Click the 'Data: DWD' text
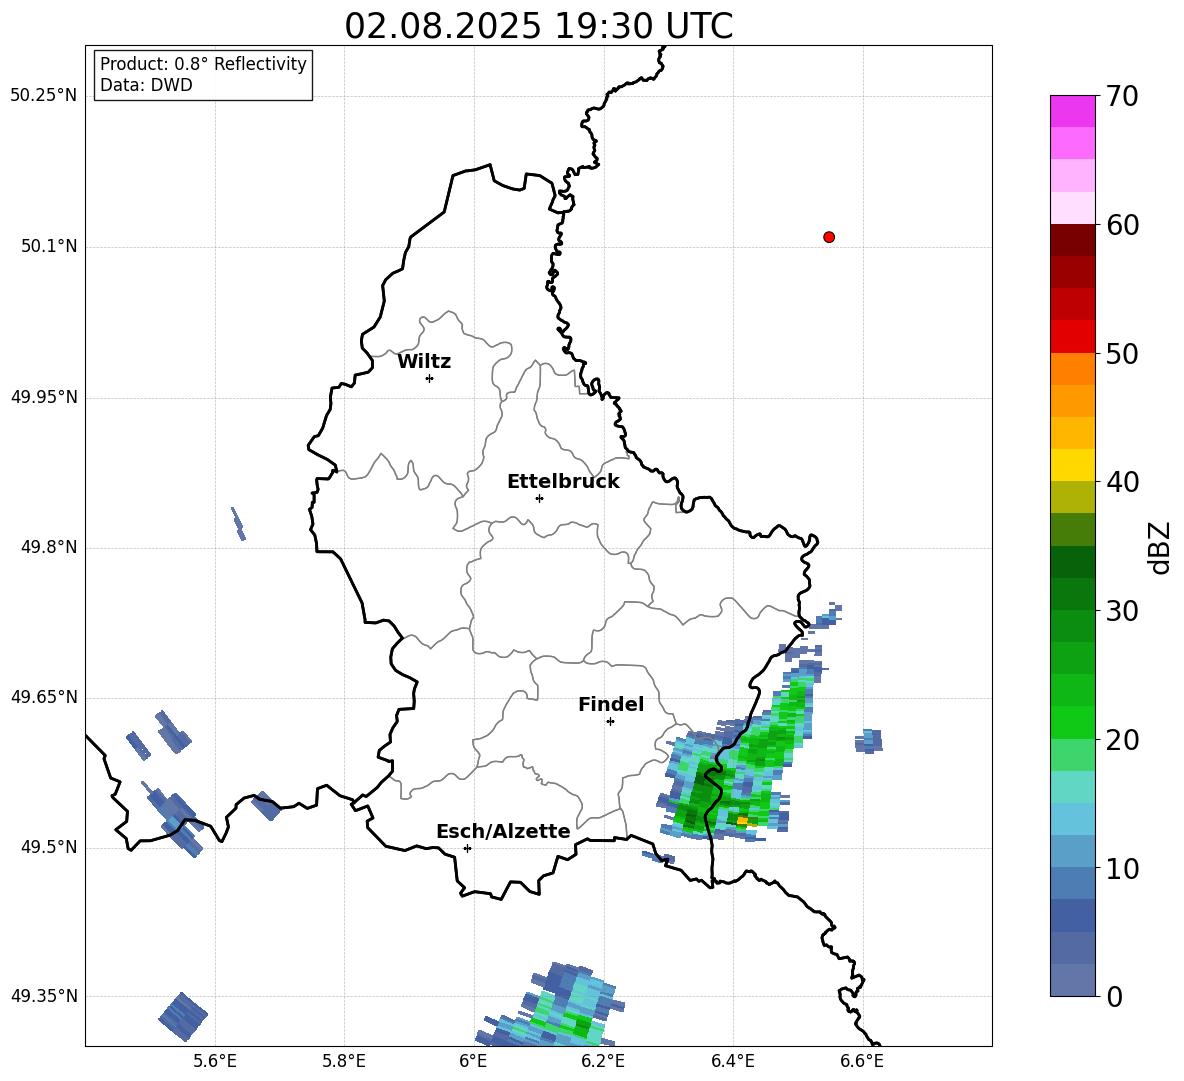The image size is (1184, 1081). point(146,85)
